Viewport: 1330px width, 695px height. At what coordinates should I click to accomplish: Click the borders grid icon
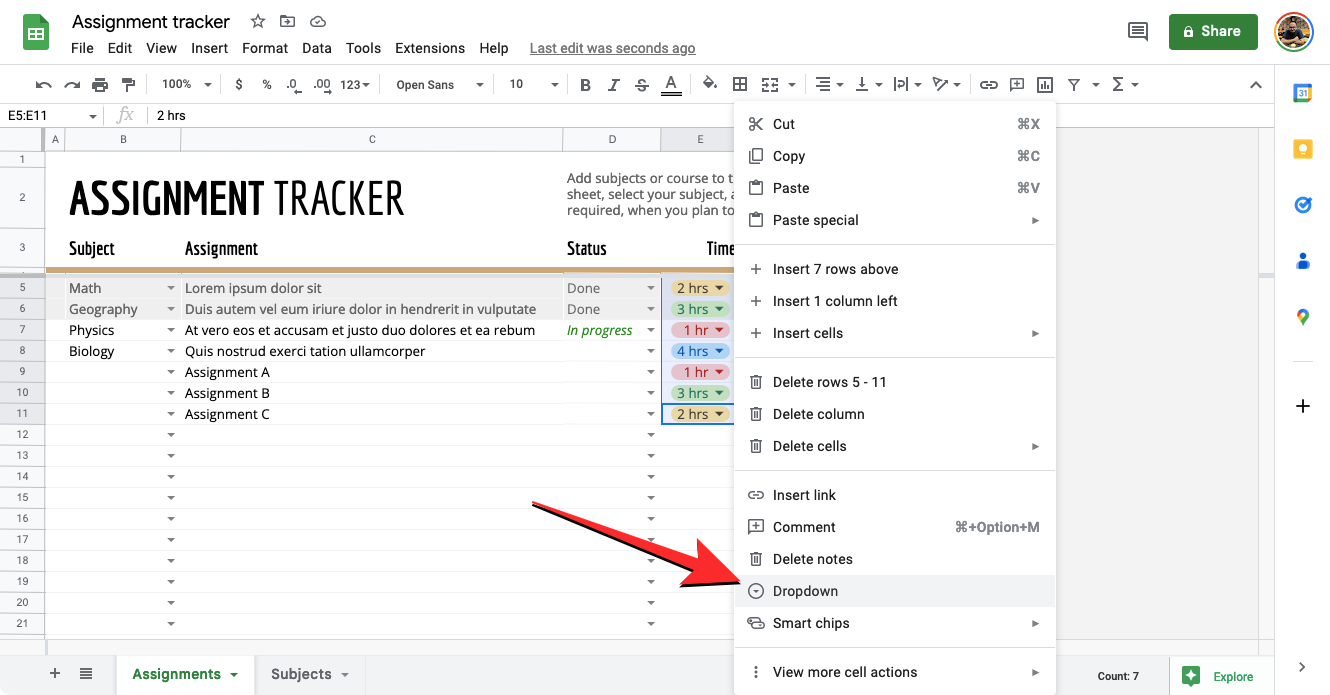tap(740, 85)
